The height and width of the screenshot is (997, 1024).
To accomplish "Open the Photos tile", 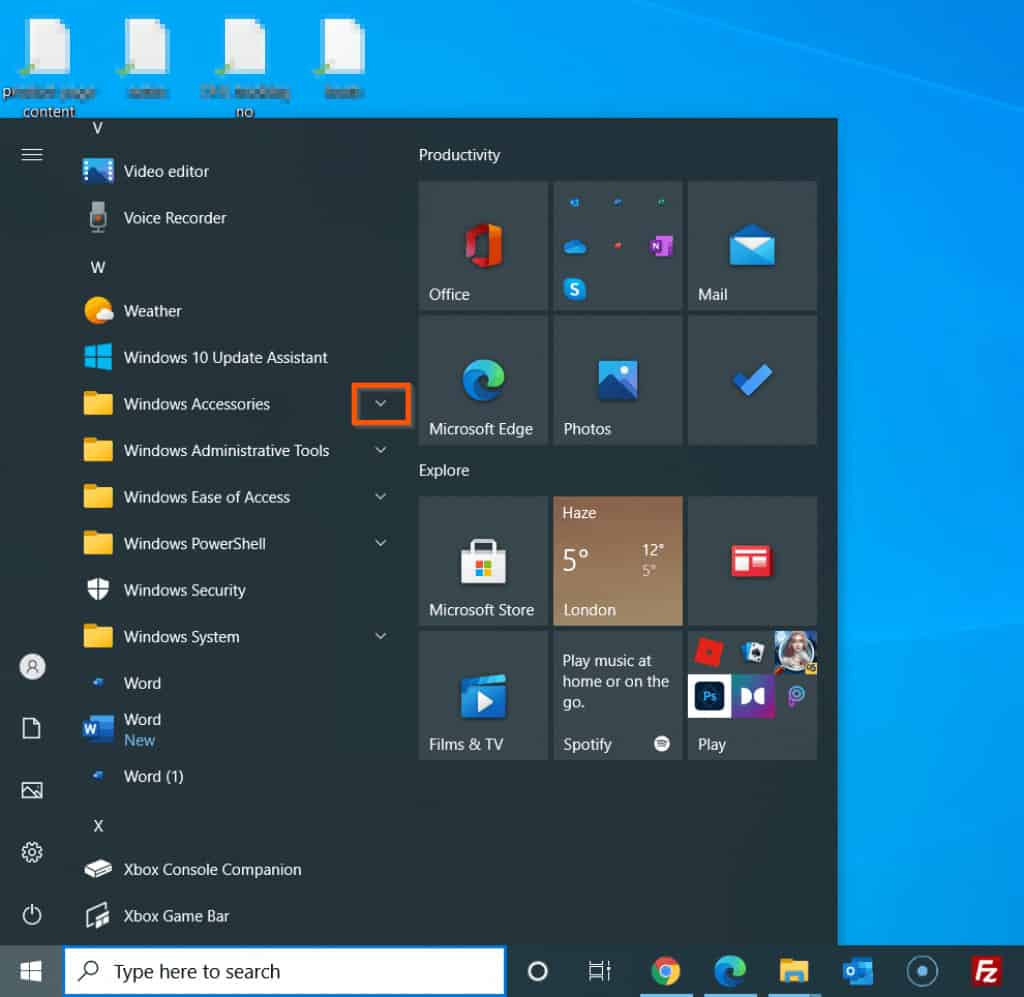I will pos(618,380).
